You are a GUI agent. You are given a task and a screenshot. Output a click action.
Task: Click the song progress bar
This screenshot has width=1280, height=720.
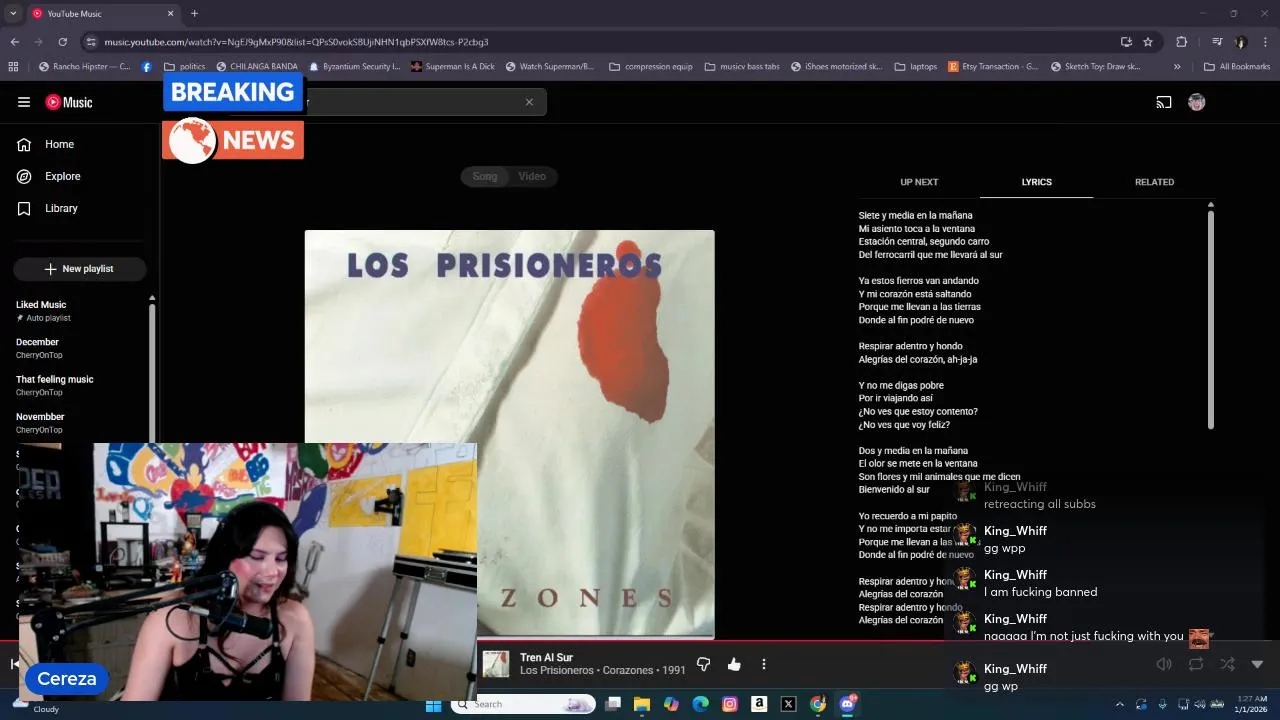640,641
